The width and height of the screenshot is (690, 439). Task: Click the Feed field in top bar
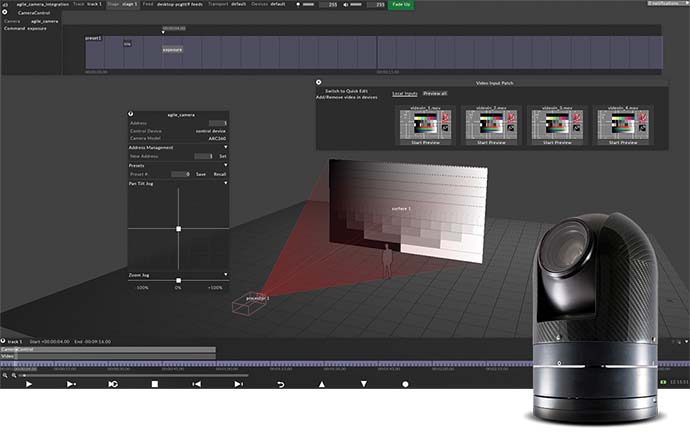[x=180, y=4]
